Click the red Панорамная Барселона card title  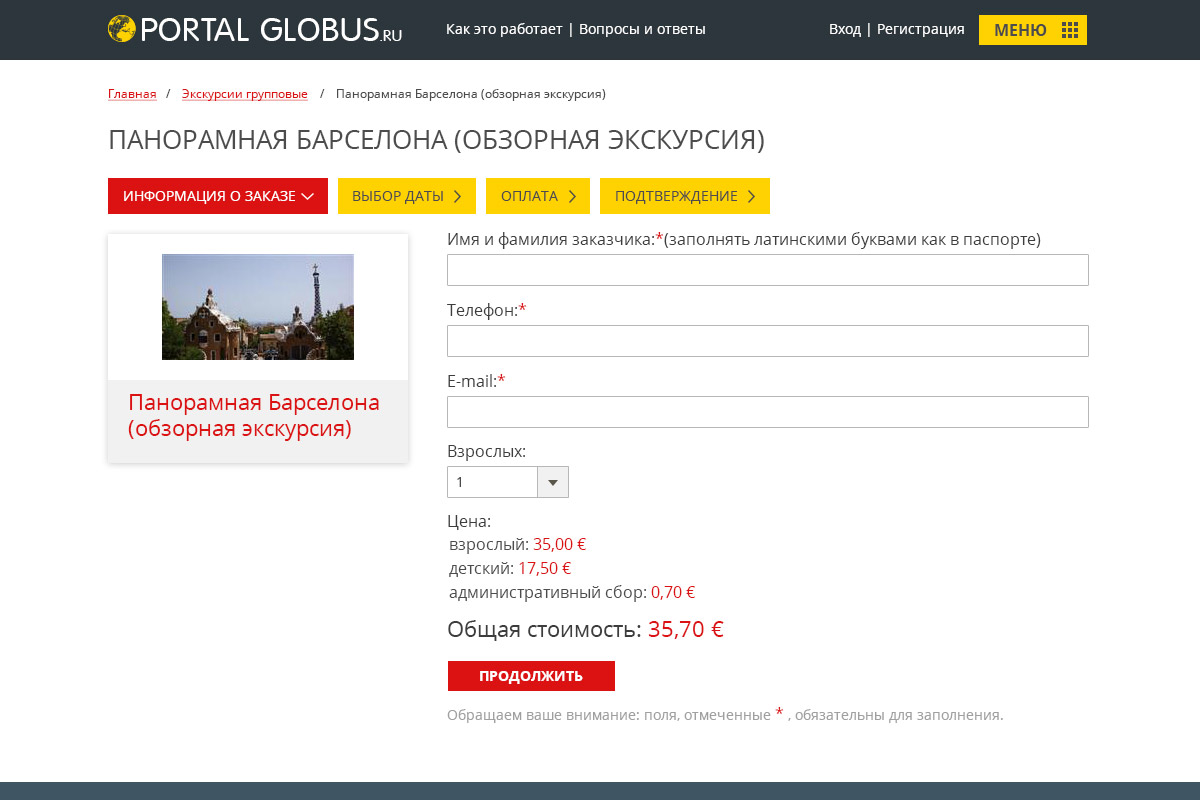pyautogui.click(x=254, y=416)
